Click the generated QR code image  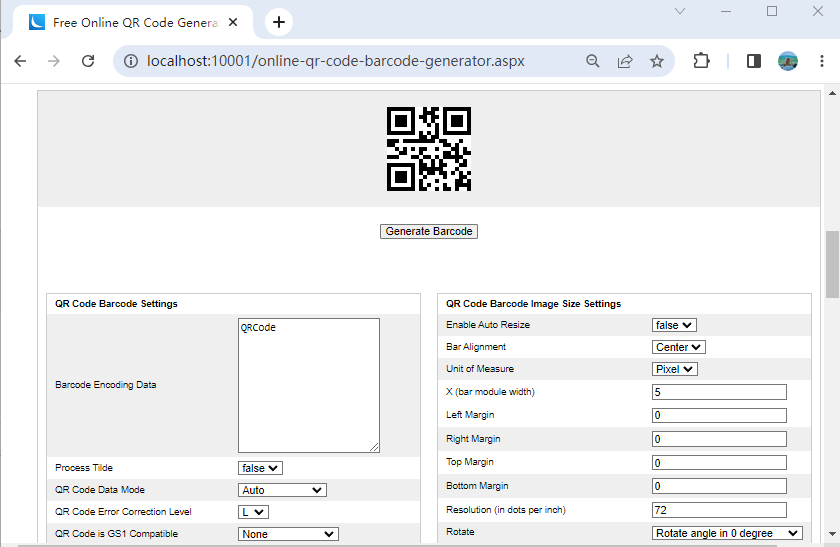pyautogui.click(x=429, y=149)
